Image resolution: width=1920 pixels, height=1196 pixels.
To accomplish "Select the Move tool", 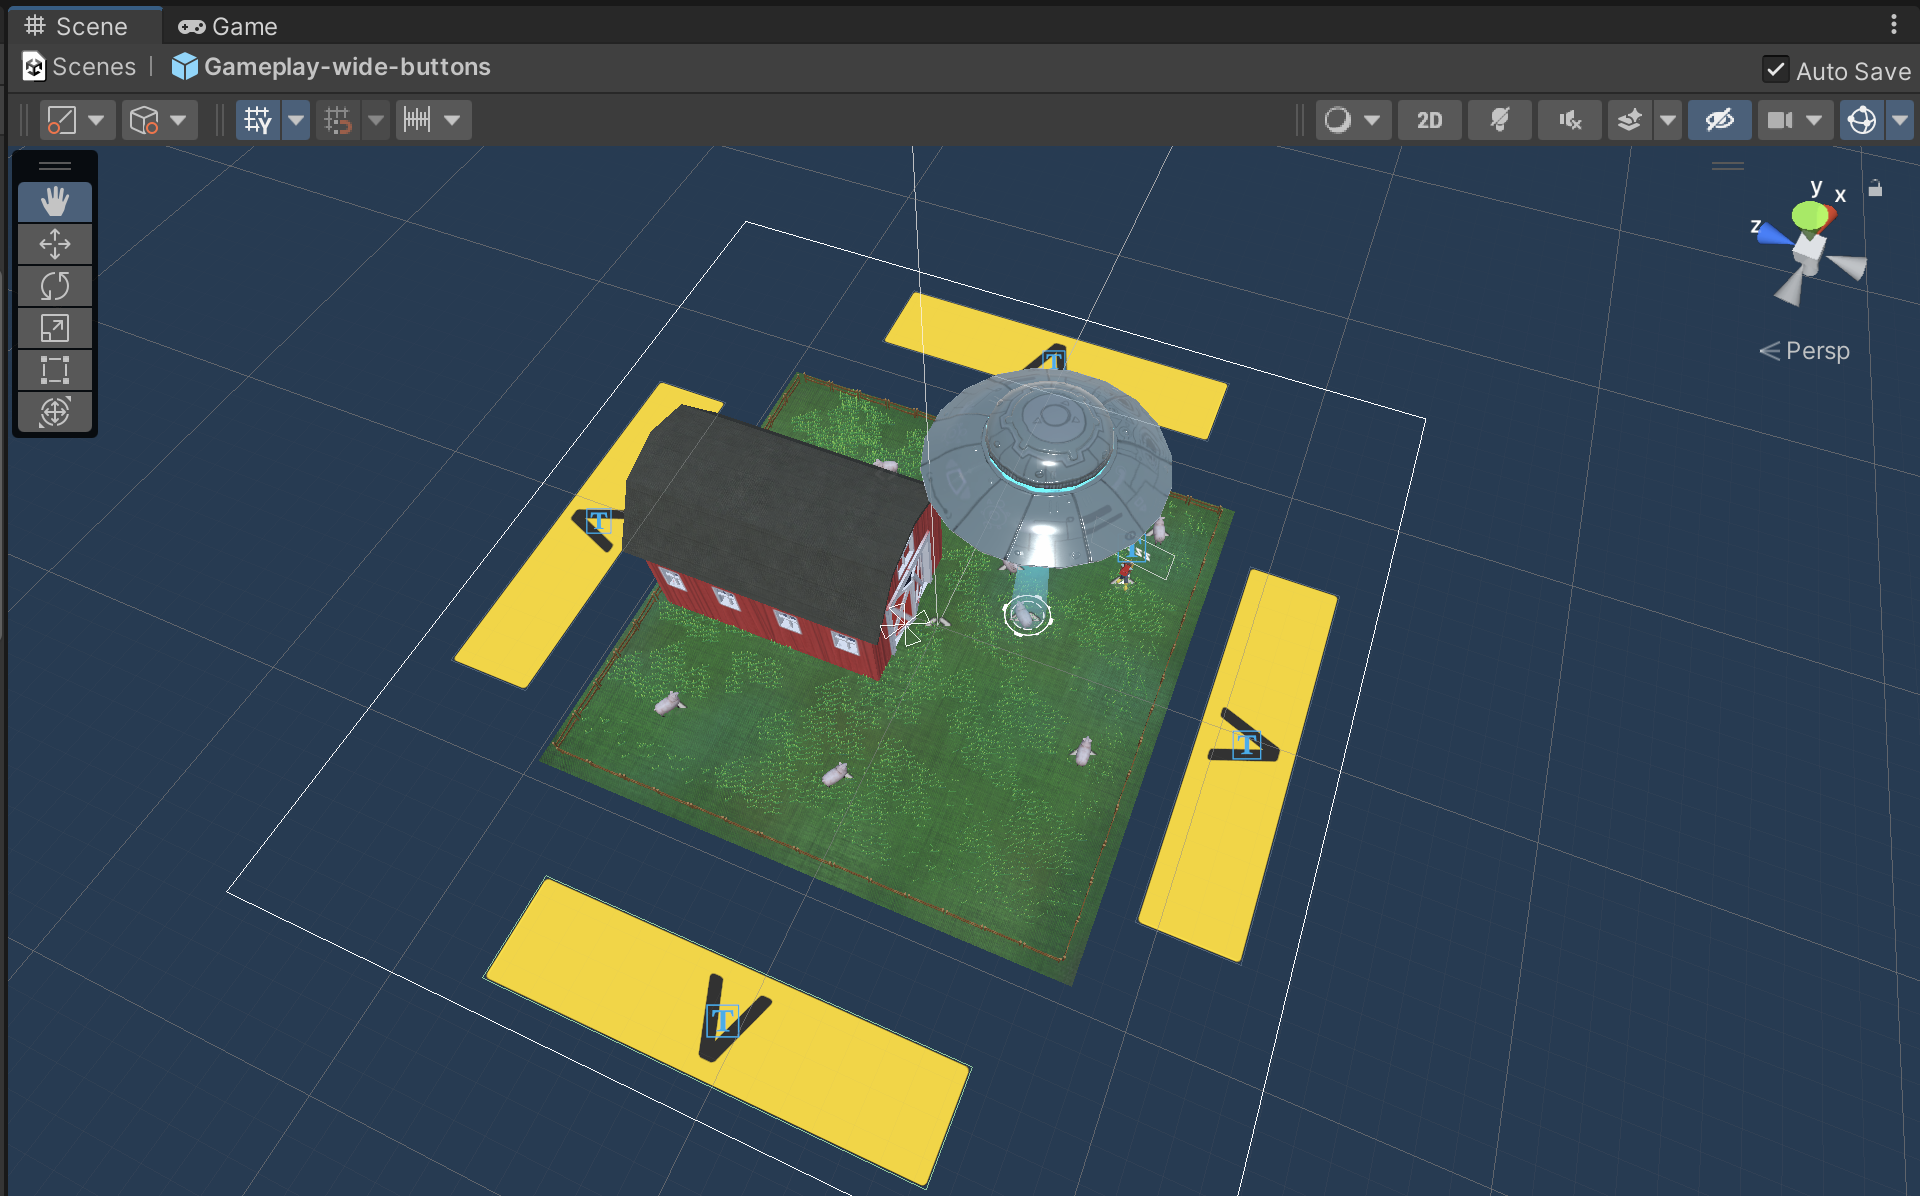I will (x=55, y=244).
